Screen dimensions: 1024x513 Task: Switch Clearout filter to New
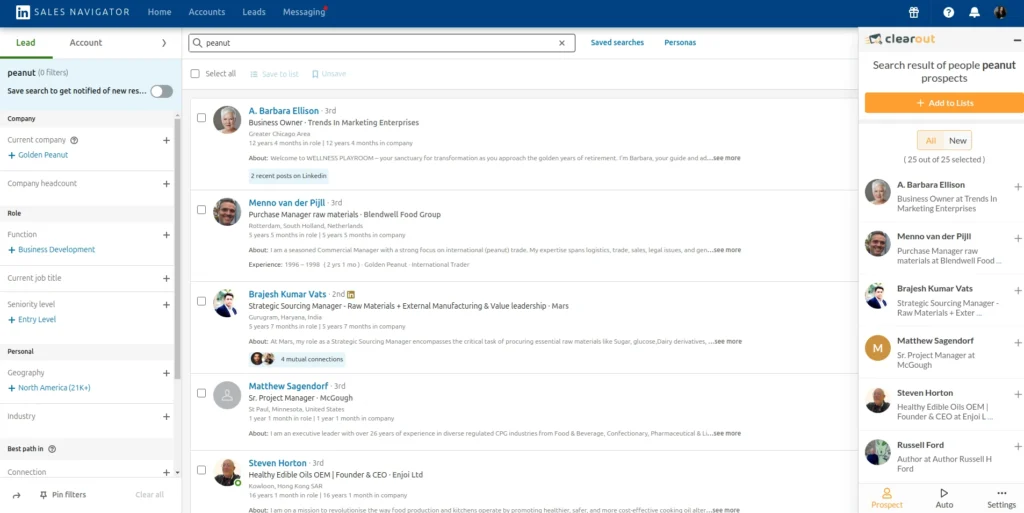click(957, 140)
